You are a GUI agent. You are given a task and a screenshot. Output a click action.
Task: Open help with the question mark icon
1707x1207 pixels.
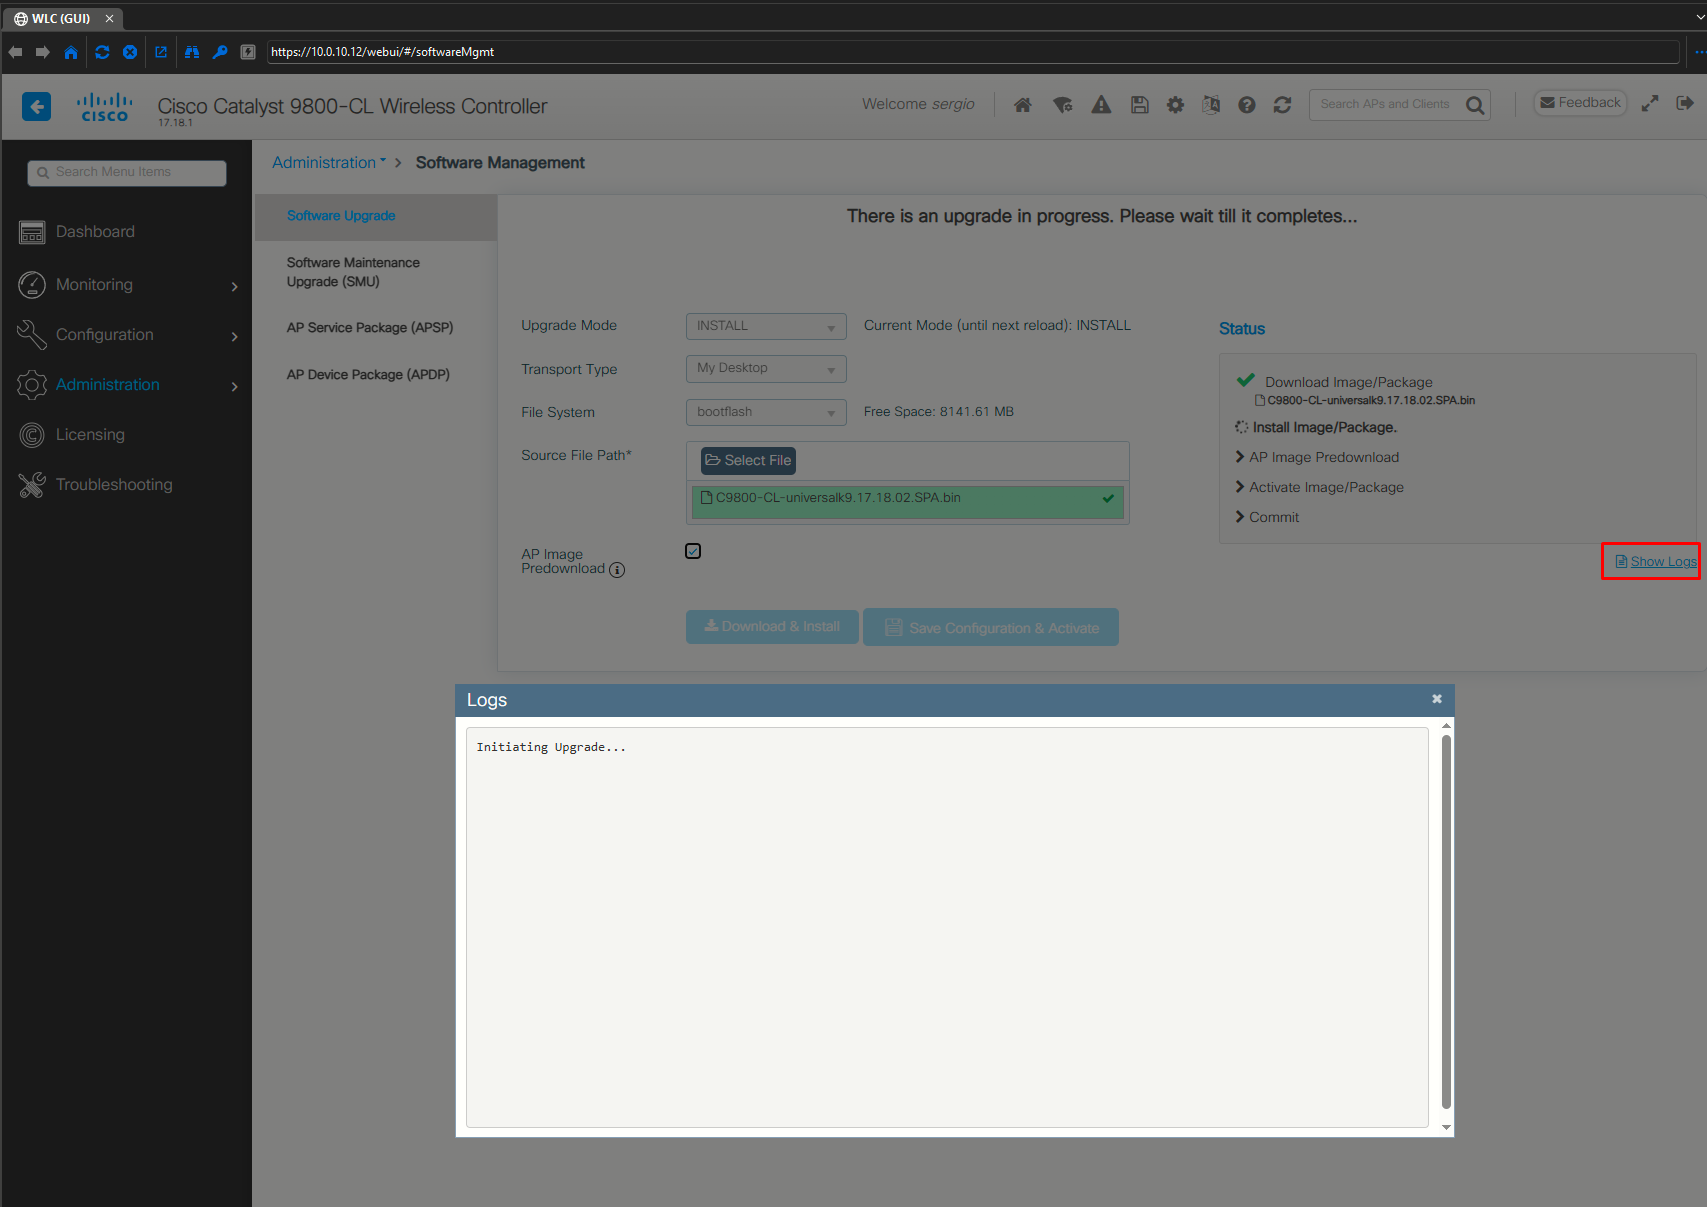tap(1246, 105)
